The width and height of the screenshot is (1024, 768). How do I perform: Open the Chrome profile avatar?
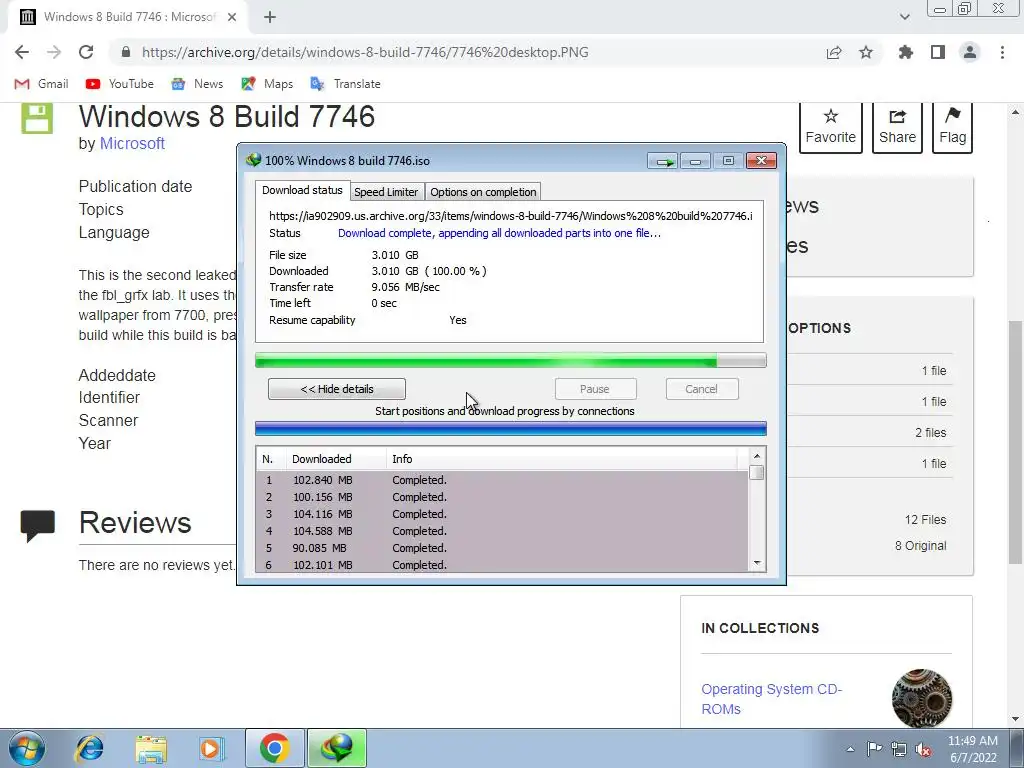click(x=970, y=52)
